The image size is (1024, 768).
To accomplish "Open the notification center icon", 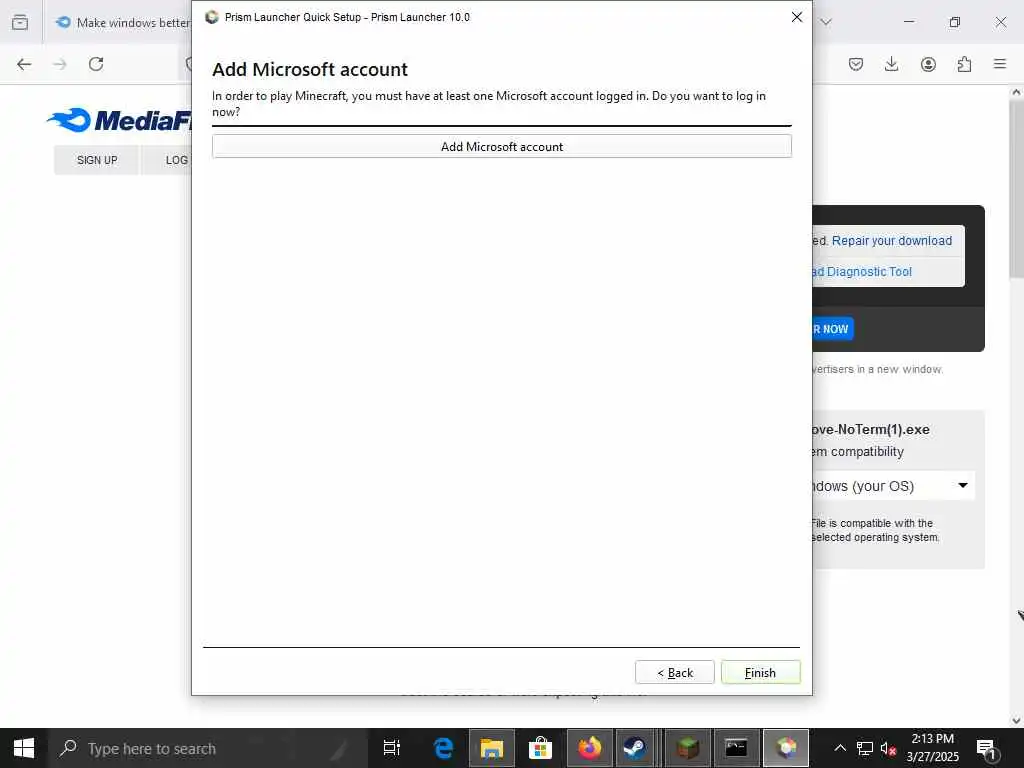I will 987,748.
